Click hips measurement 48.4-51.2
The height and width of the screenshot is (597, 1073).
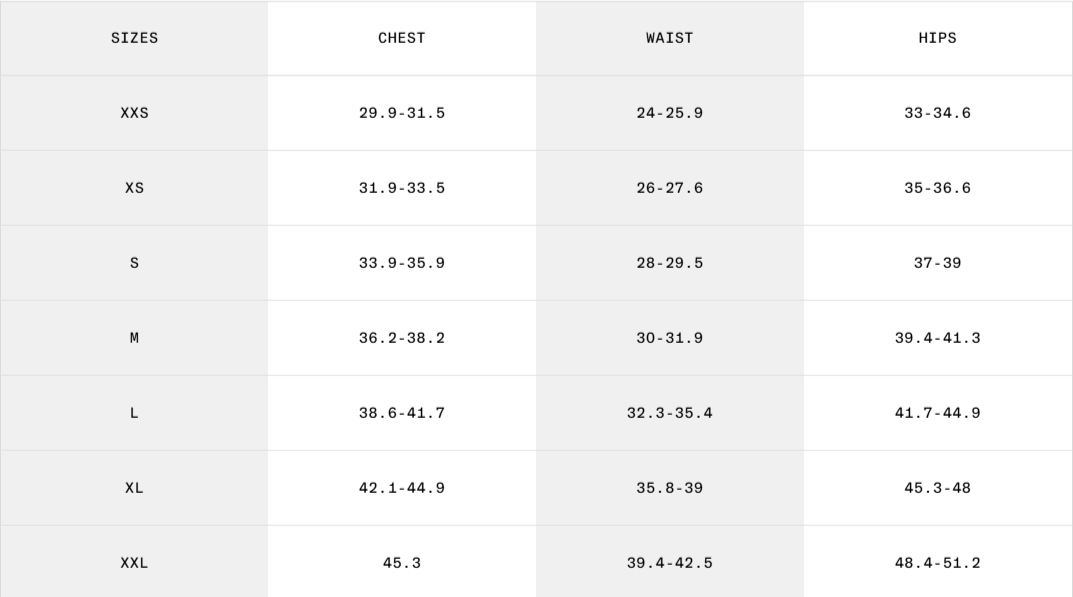(x=937, y=563)
